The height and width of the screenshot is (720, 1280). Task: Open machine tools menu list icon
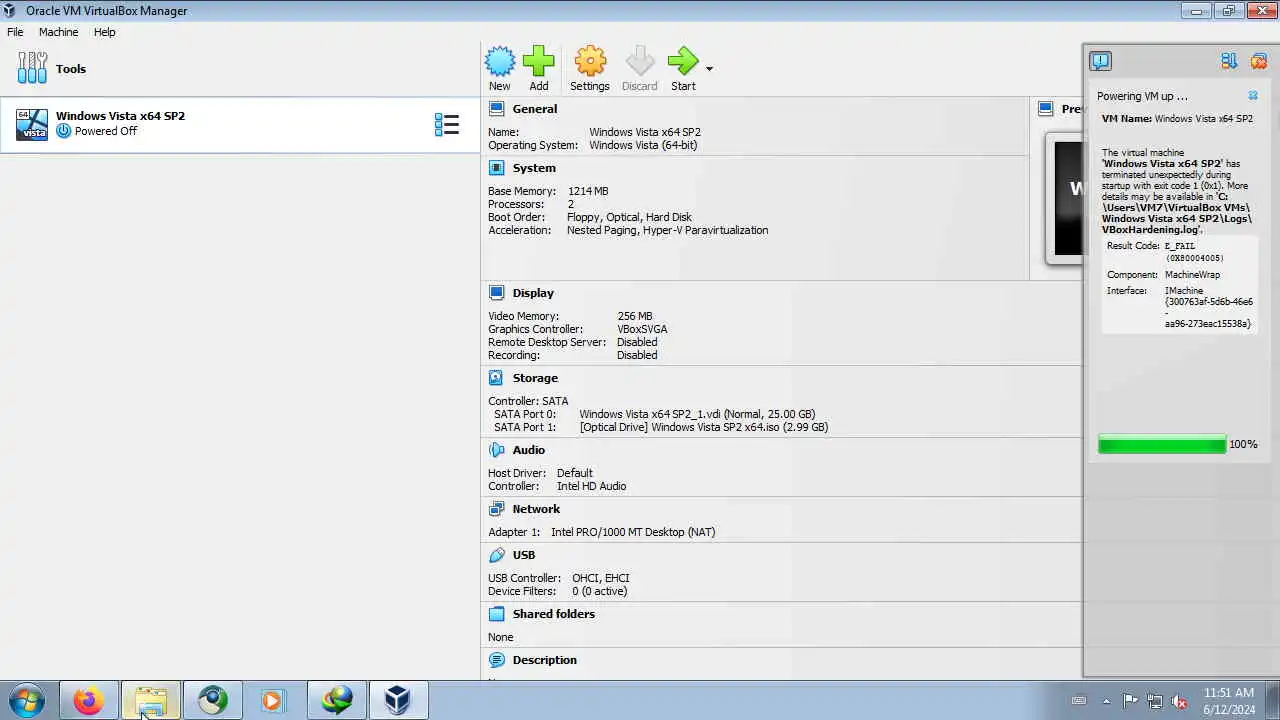pyautogui.click(x=447, y=125)
